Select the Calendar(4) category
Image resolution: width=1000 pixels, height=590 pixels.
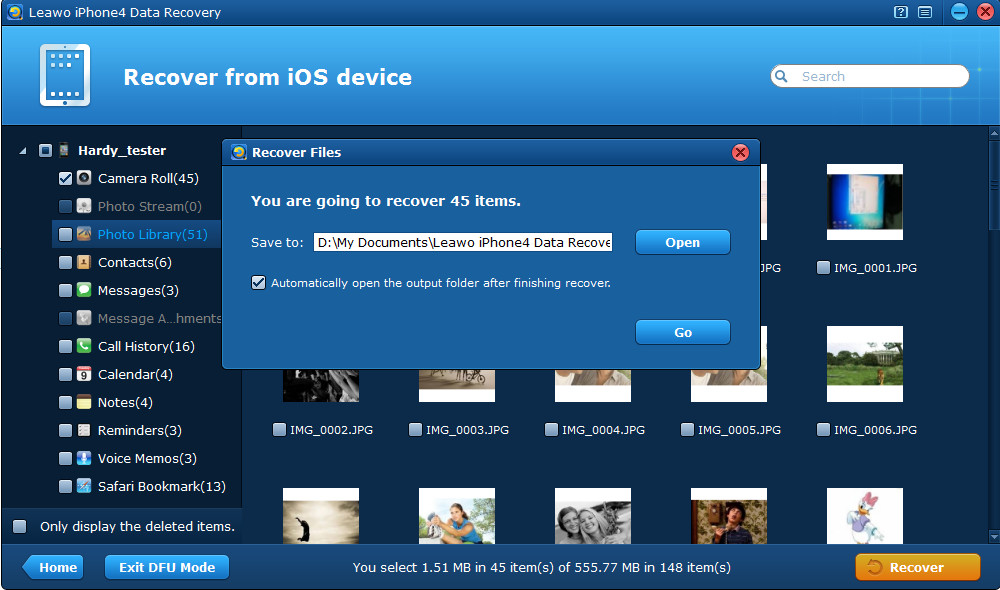pos(135,374)
